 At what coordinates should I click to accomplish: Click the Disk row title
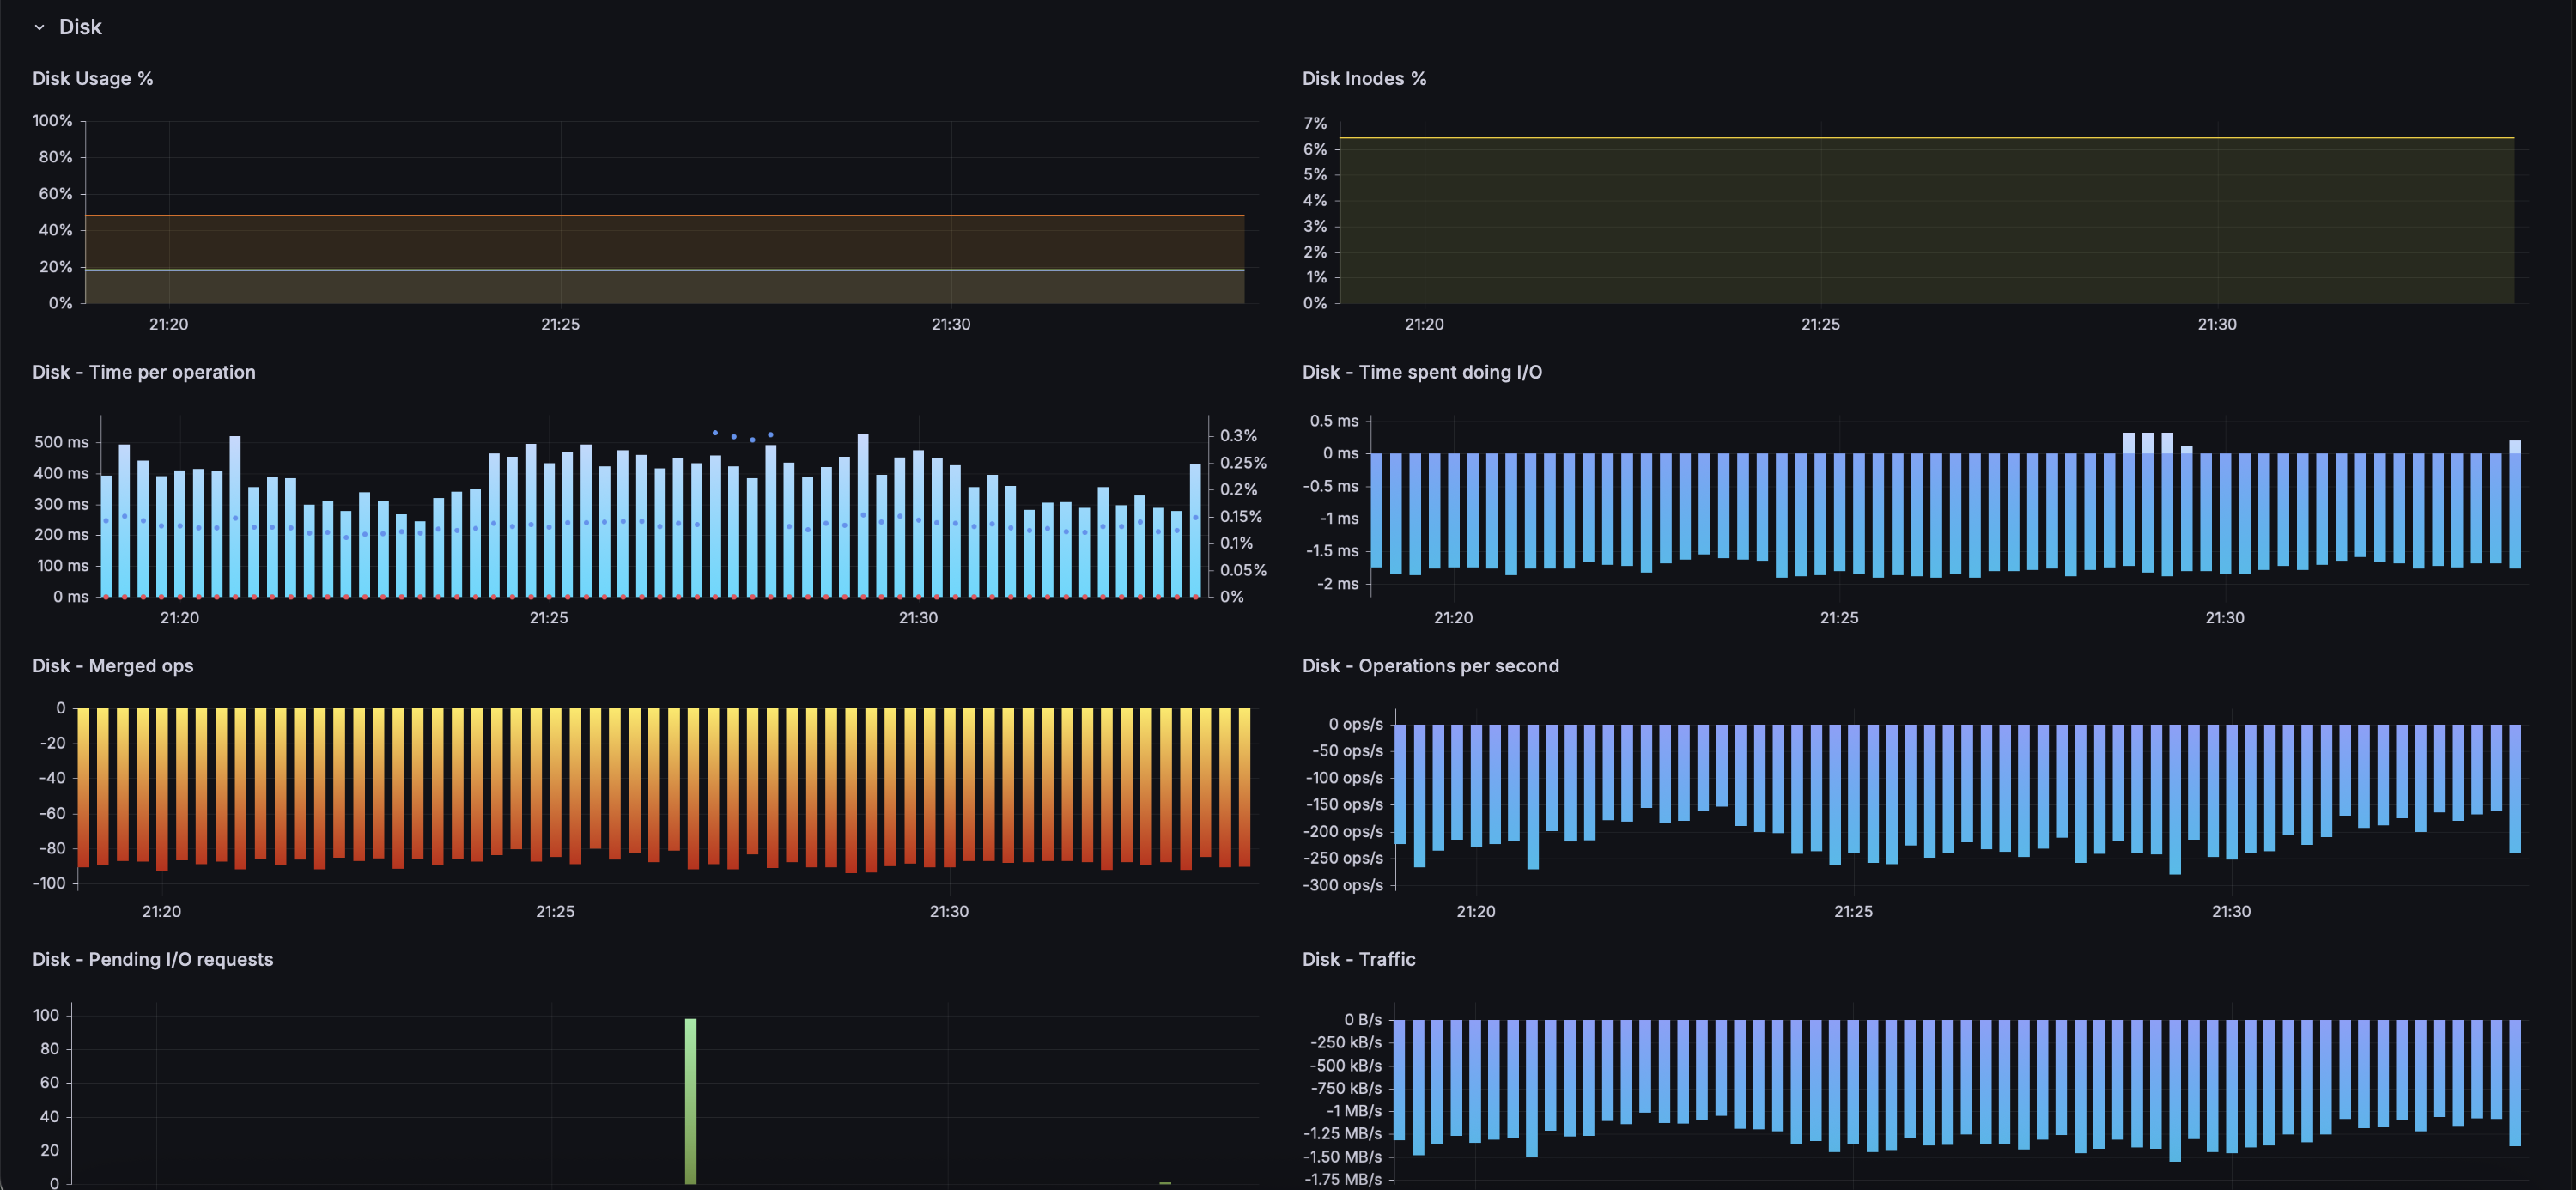click(80, 27)
